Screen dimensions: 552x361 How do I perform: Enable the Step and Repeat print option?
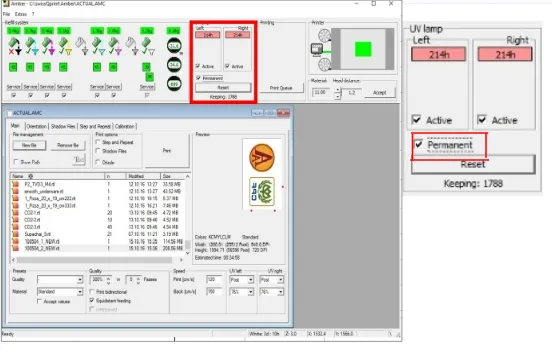[98, 142]
